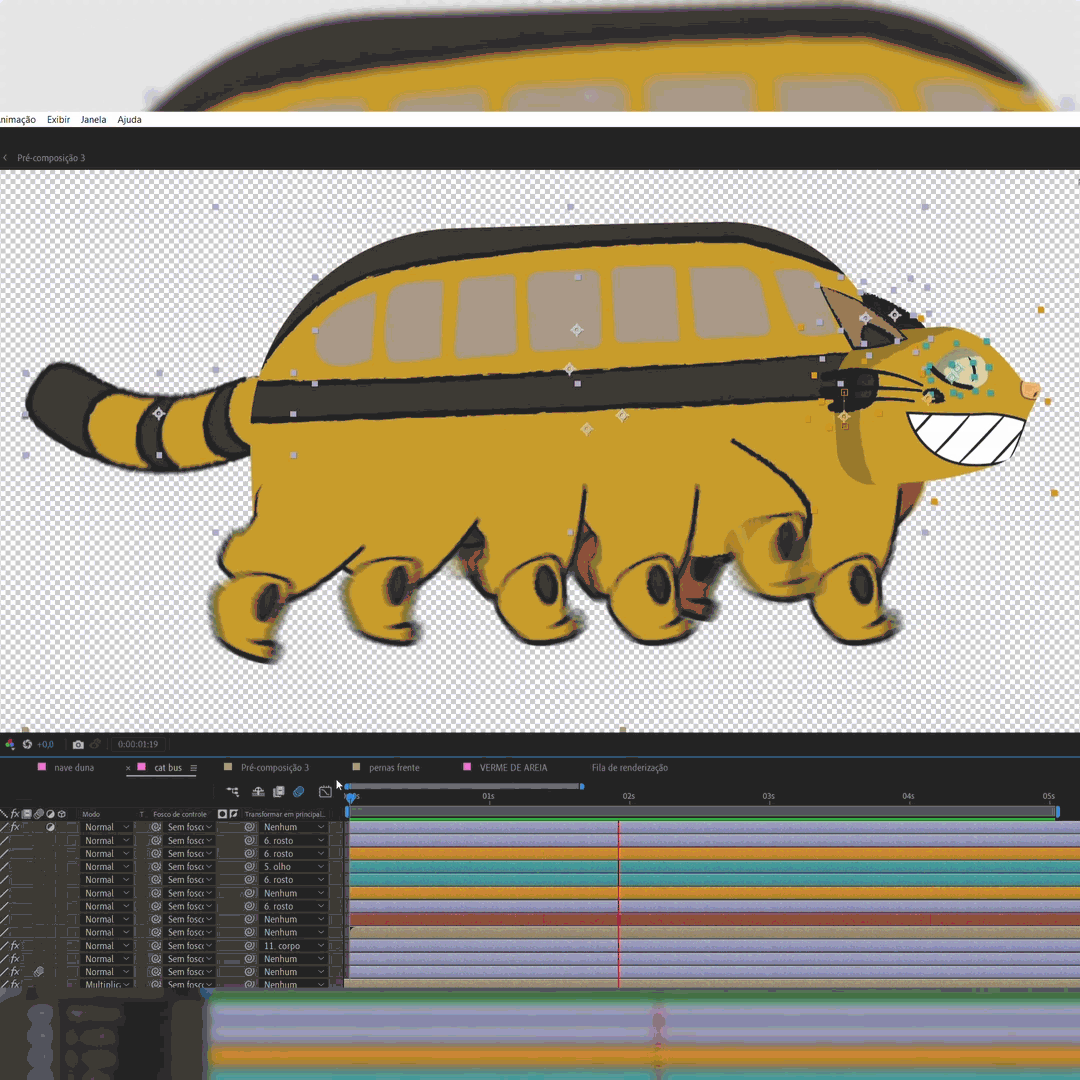Click the Transformar em principal column header

pyautogui.click(x=284, y=814)
